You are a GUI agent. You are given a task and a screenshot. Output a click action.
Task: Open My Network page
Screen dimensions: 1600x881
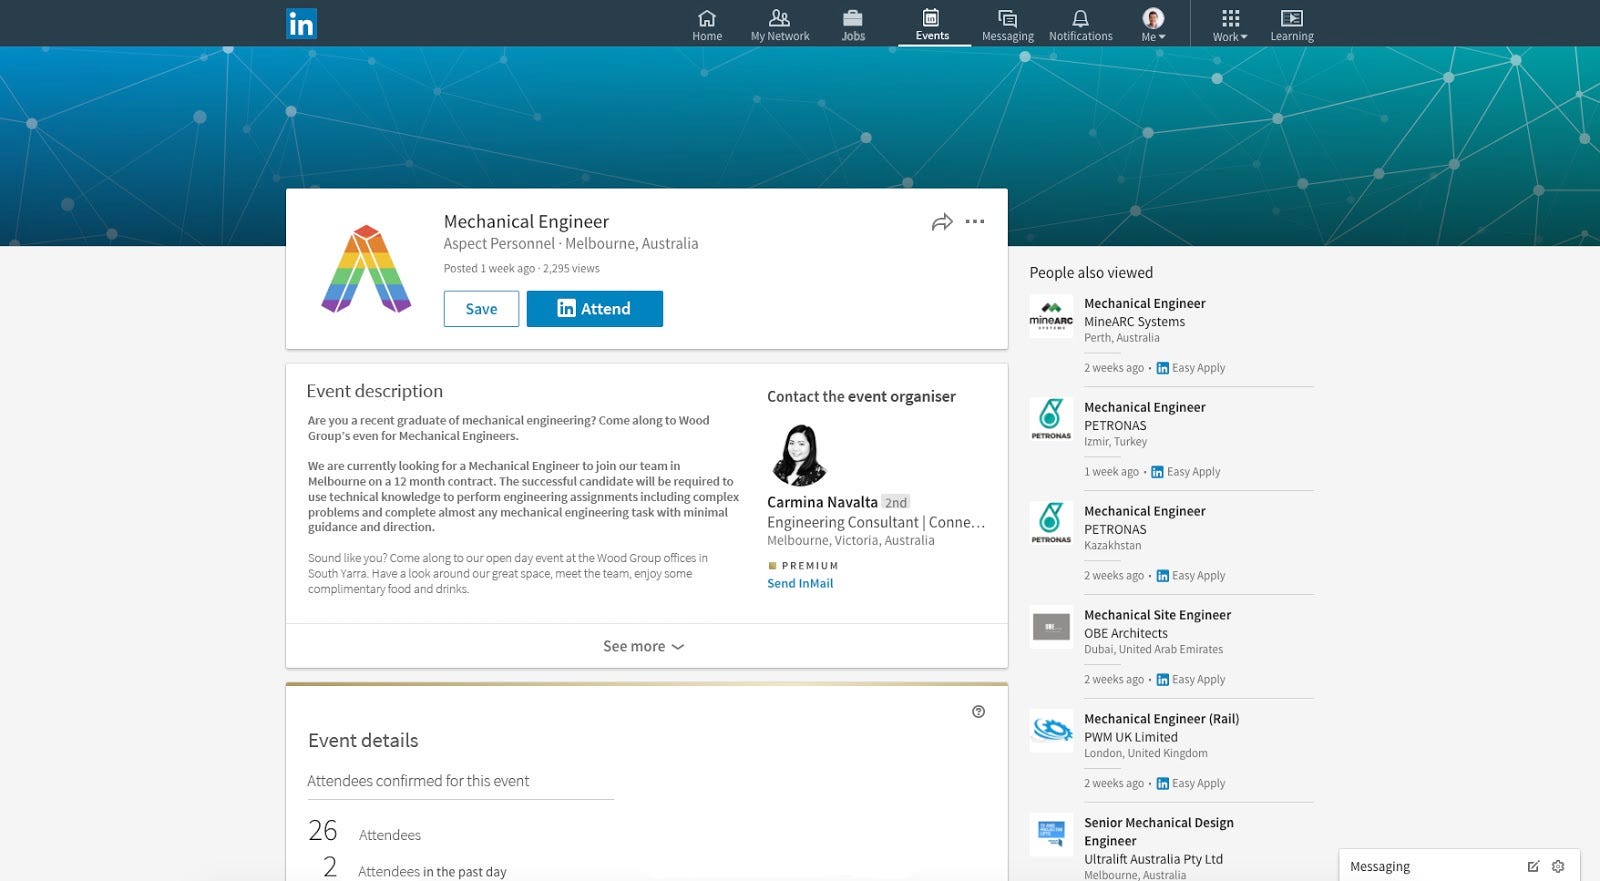coord(780,25)
